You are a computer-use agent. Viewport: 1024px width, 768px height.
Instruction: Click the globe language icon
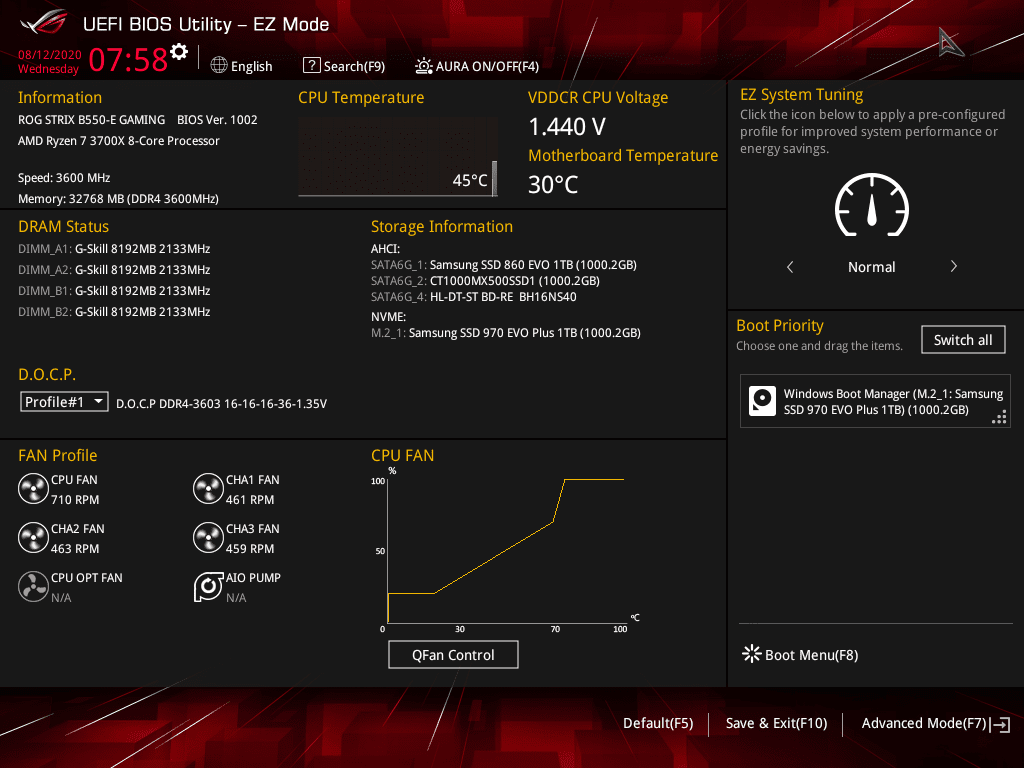219,65
